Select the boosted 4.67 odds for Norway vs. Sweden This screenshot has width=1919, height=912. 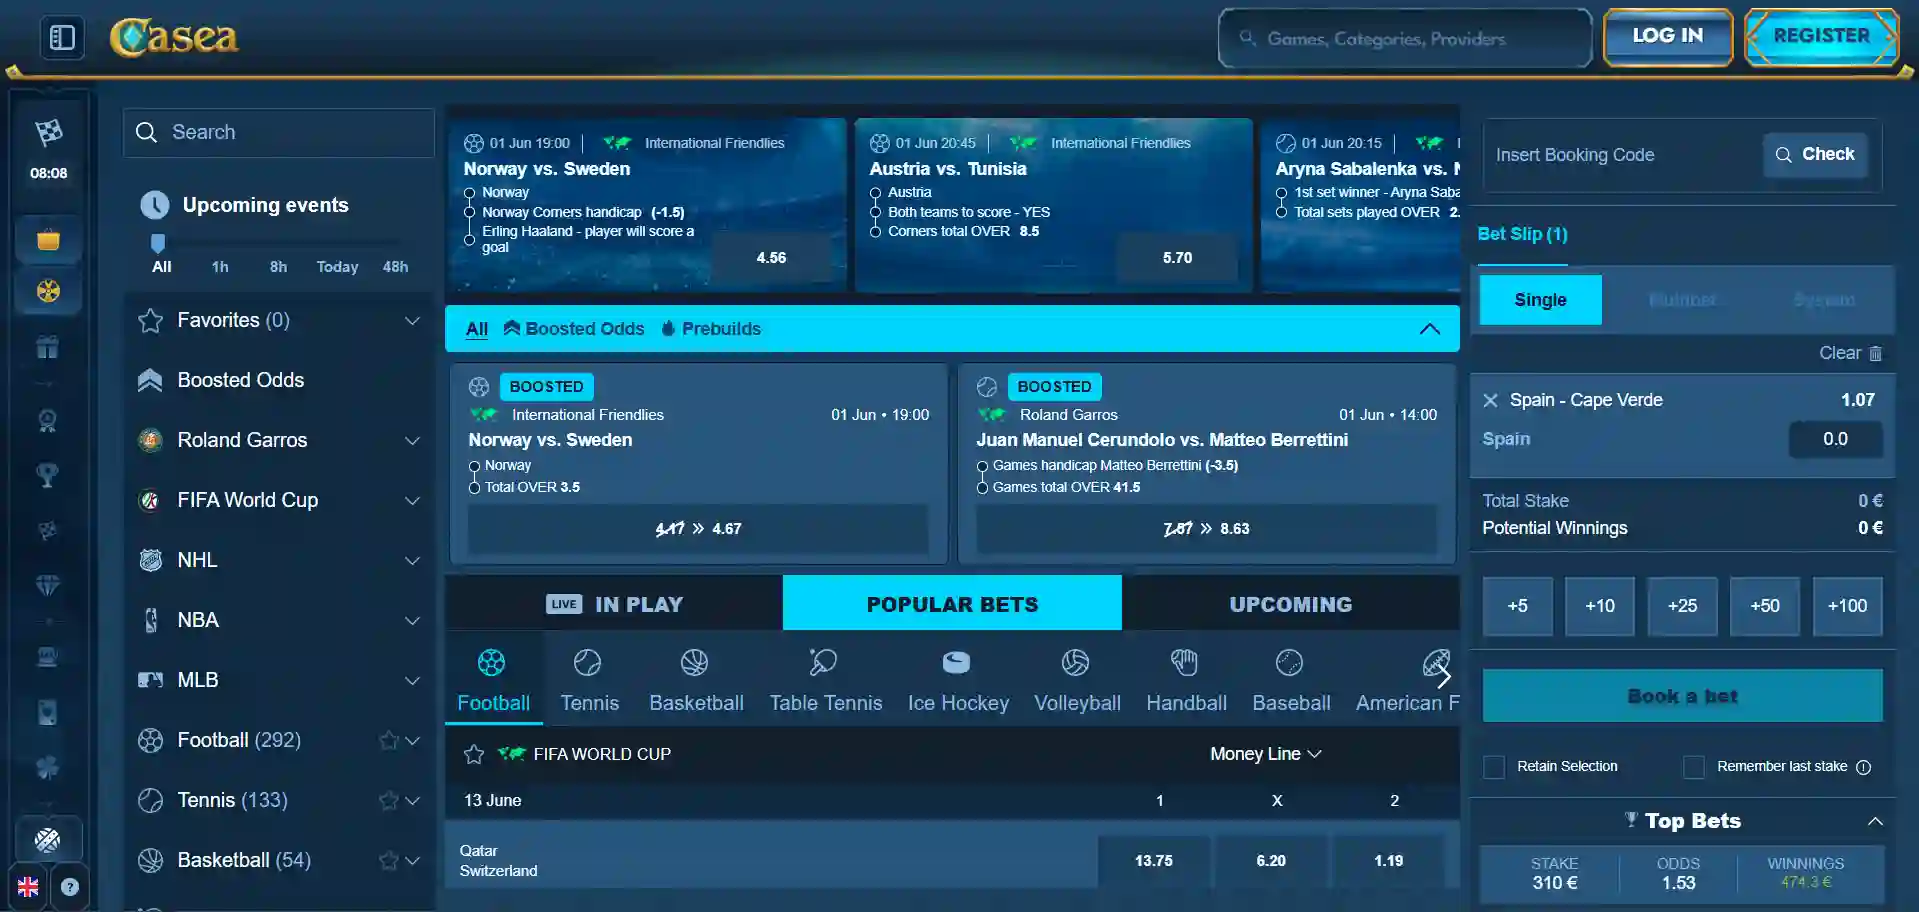click(x=698, y=528)
